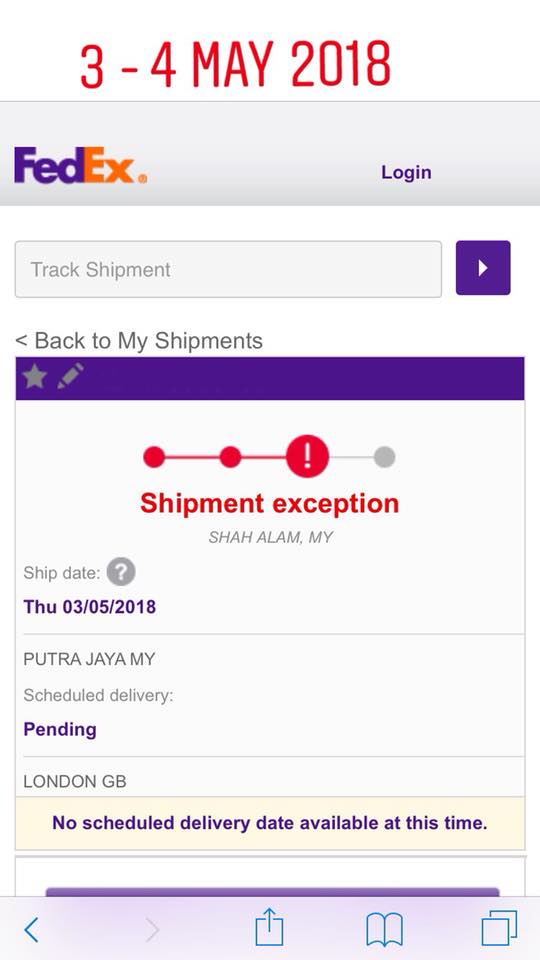
Task: Tap the FedEx logo
Action: (80, 165)
